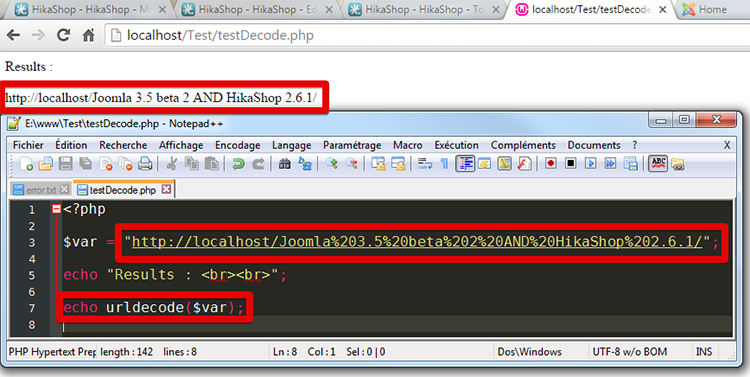The image size is (750, 377).
Task: Click the URL link in line 3
Action: pyautogui.click(x=417, y=242)
